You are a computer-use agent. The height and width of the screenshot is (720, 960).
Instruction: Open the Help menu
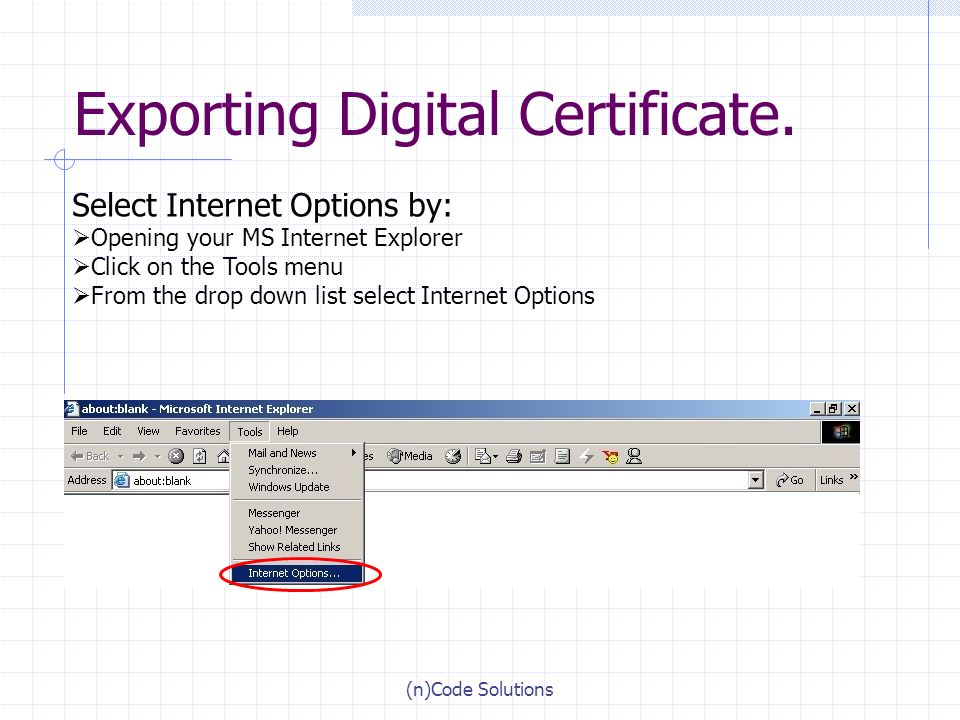[x=287, y=431]
